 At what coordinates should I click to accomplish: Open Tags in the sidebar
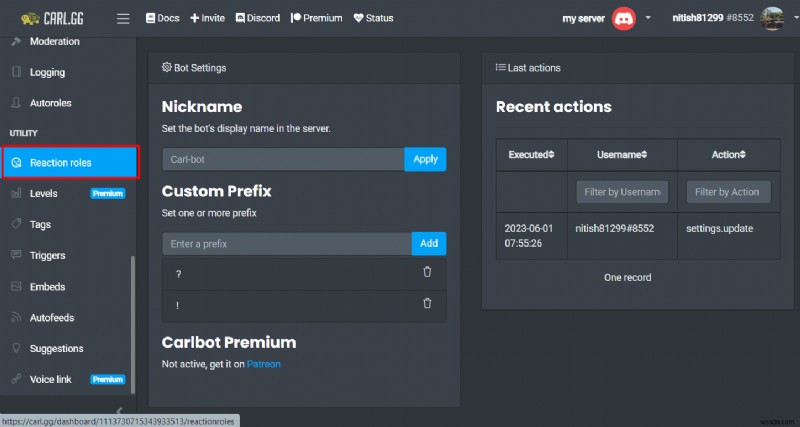(40, 224)
